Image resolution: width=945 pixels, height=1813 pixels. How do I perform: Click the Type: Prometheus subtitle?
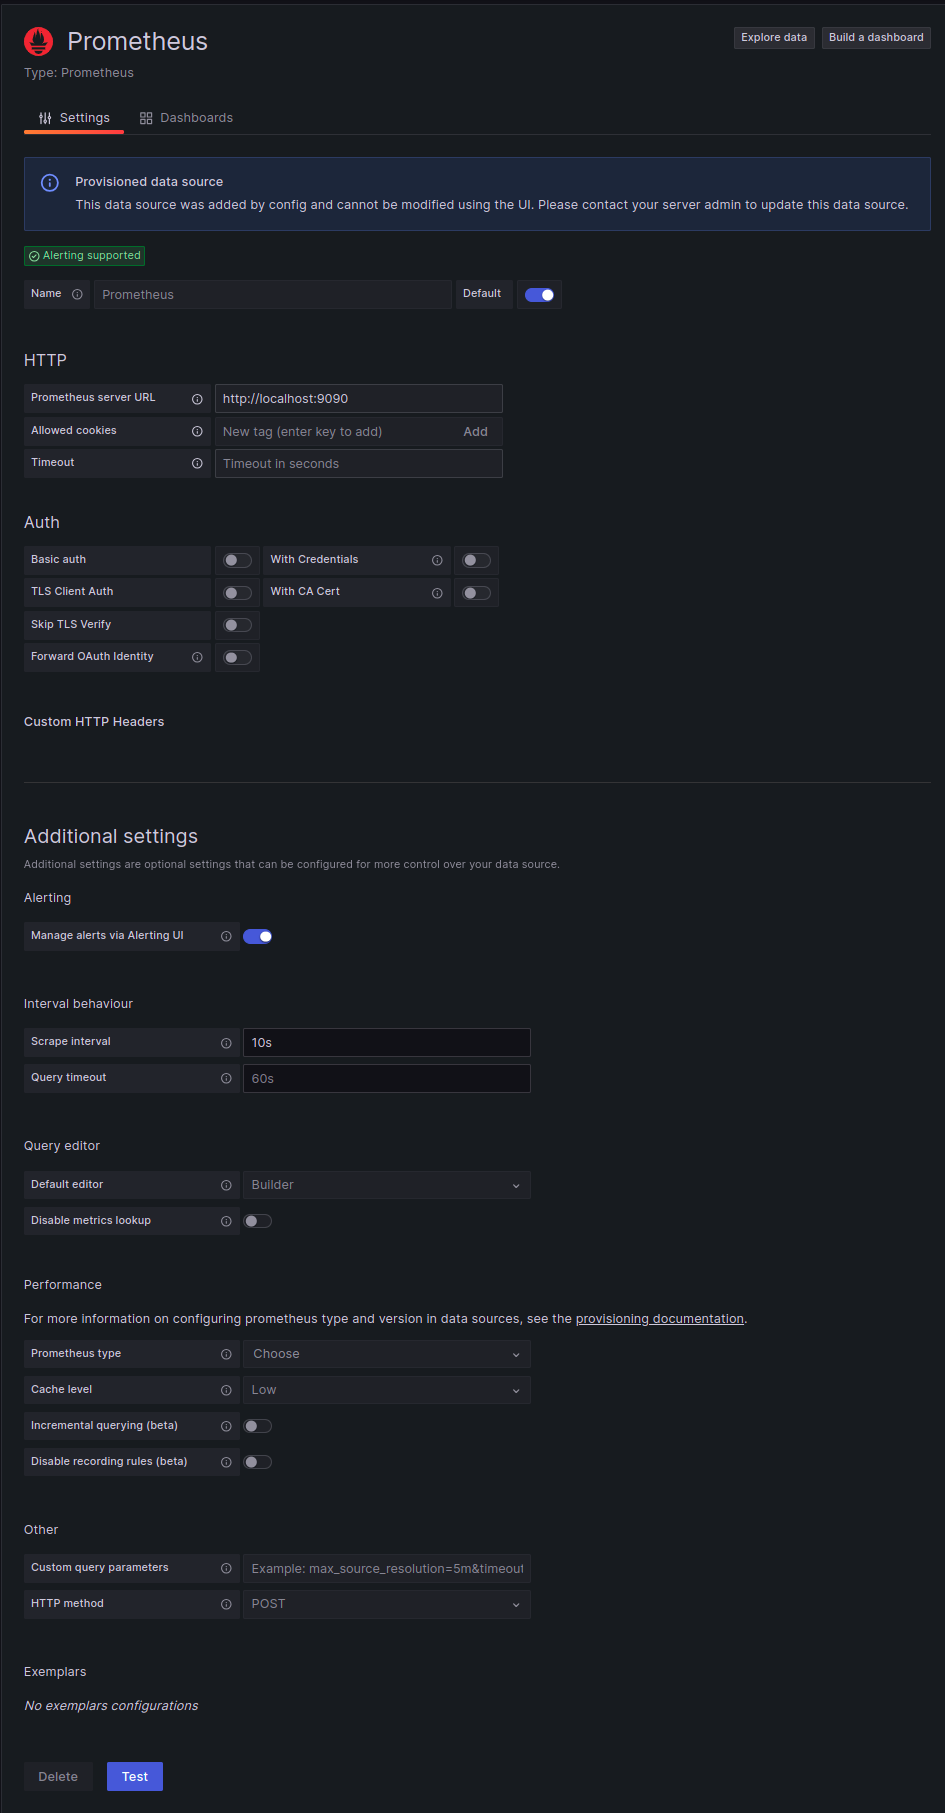79,73
